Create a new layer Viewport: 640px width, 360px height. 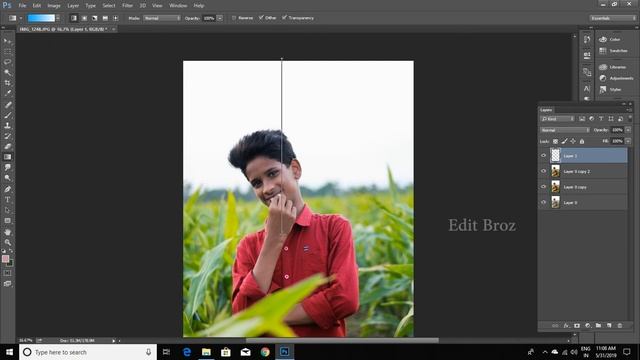(x=609, y=326)
